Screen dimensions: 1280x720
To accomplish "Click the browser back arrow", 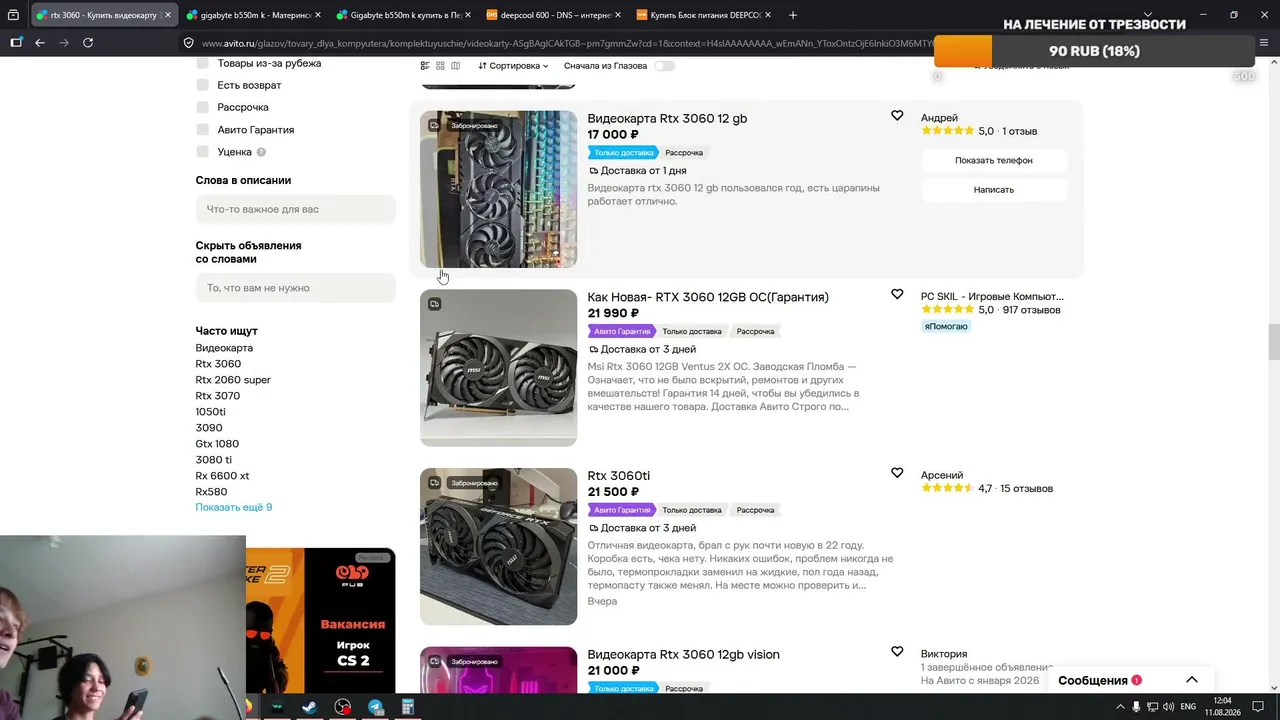I will point(40,43).
